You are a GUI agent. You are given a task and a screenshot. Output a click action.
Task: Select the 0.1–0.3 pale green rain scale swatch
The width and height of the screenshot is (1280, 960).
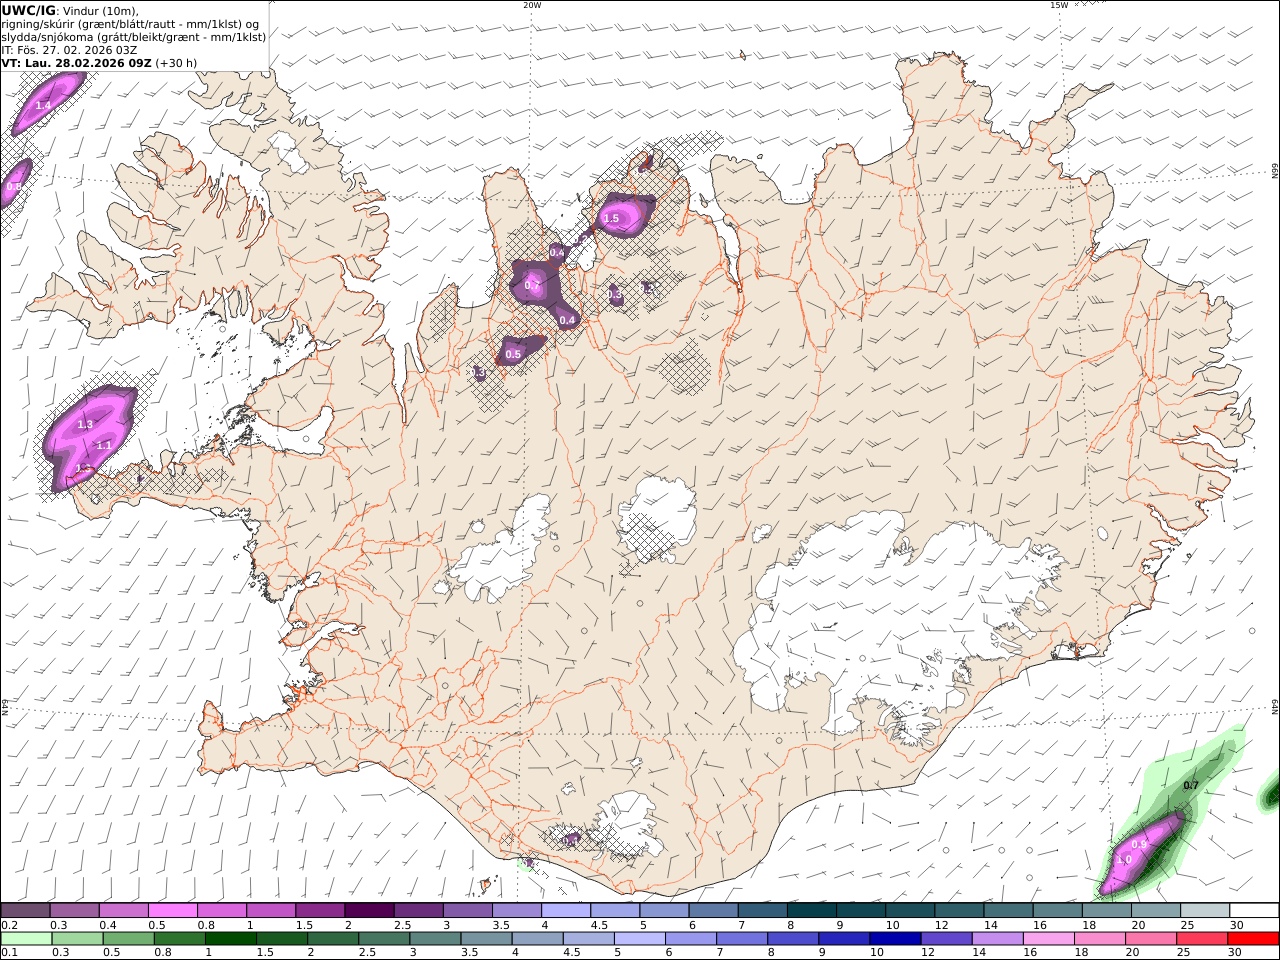(25, 939)
